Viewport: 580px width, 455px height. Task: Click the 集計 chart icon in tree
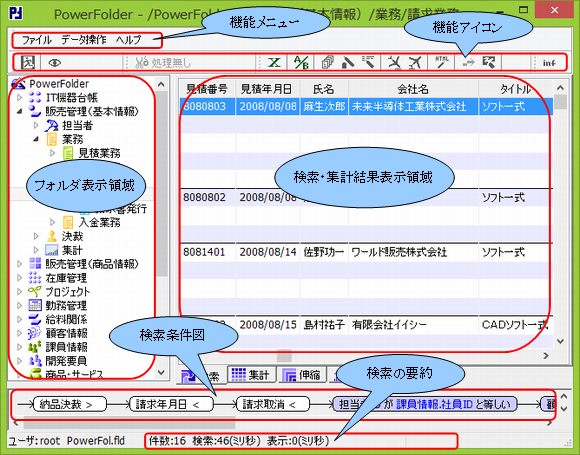[52, 250]
